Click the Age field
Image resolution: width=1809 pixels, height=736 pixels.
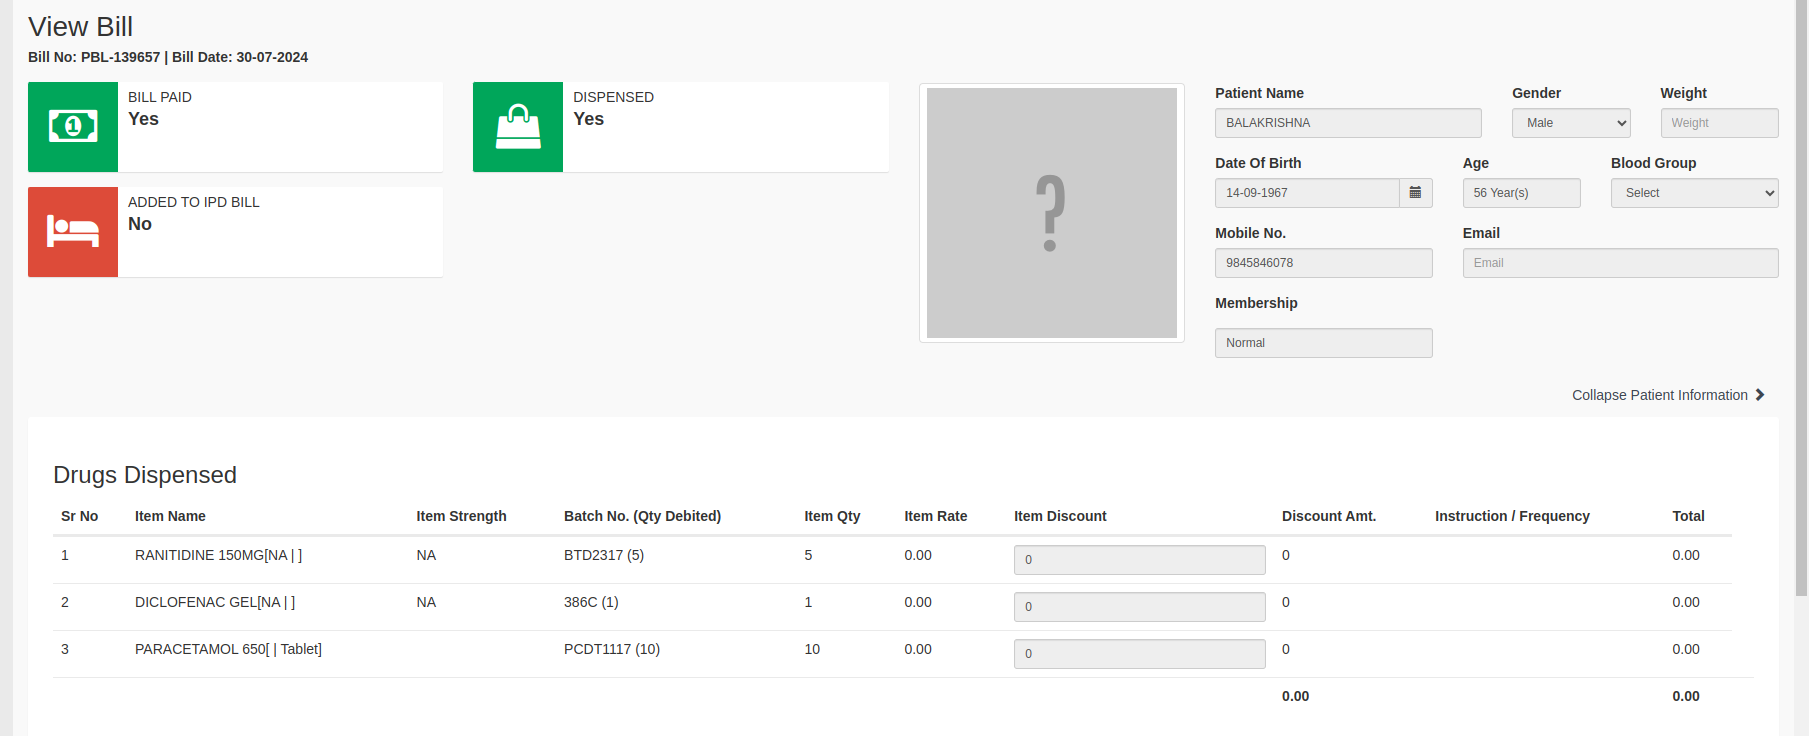(x=1520, y=193)
